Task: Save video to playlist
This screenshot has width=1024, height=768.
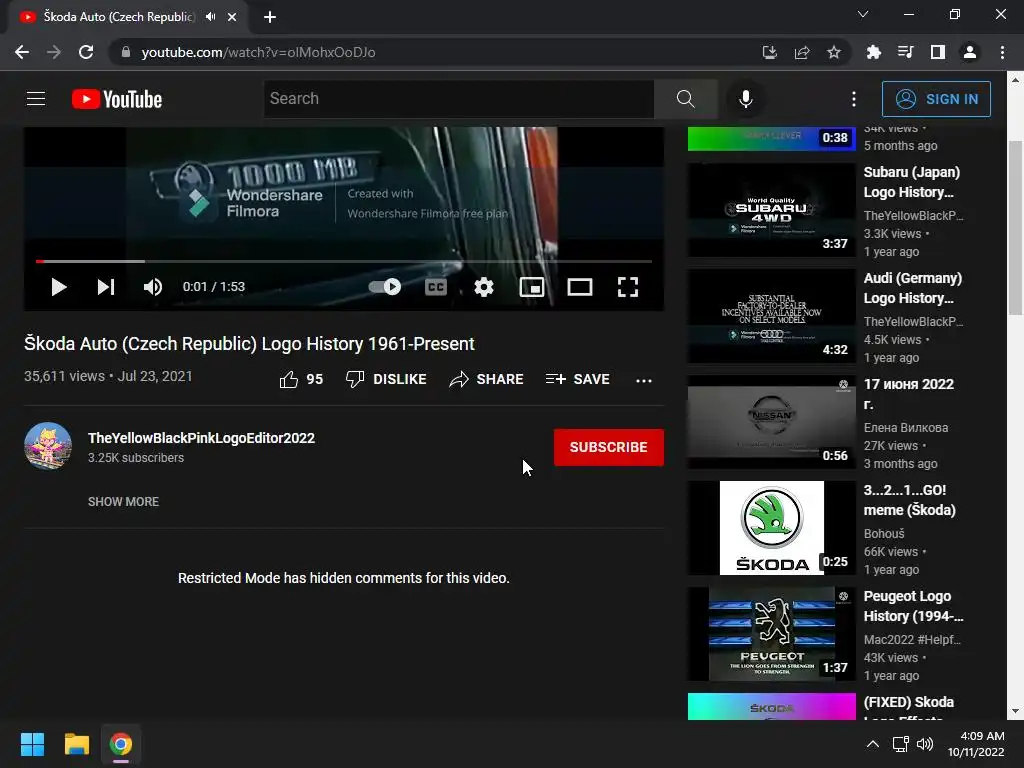Action: [x=578, y=379]
